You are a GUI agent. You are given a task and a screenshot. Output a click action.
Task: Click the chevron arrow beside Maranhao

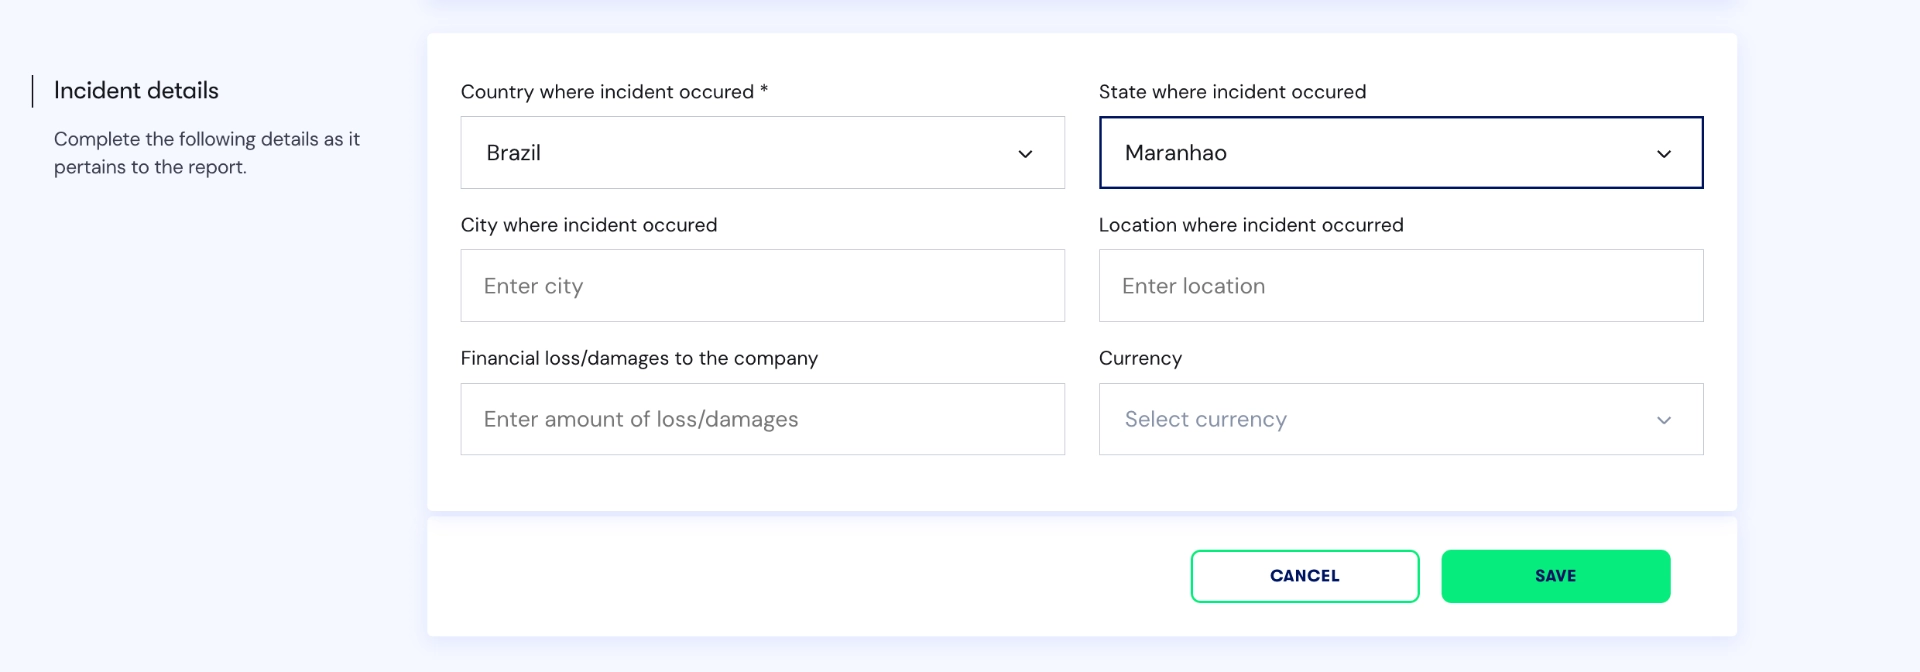pos(1664,154)
